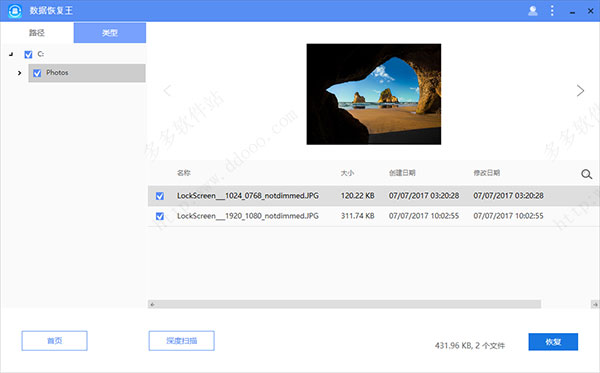Viewport: 600px width, 373px height.
Task: Open the three-dot more options menu
Action: click(x=552, y=11)
